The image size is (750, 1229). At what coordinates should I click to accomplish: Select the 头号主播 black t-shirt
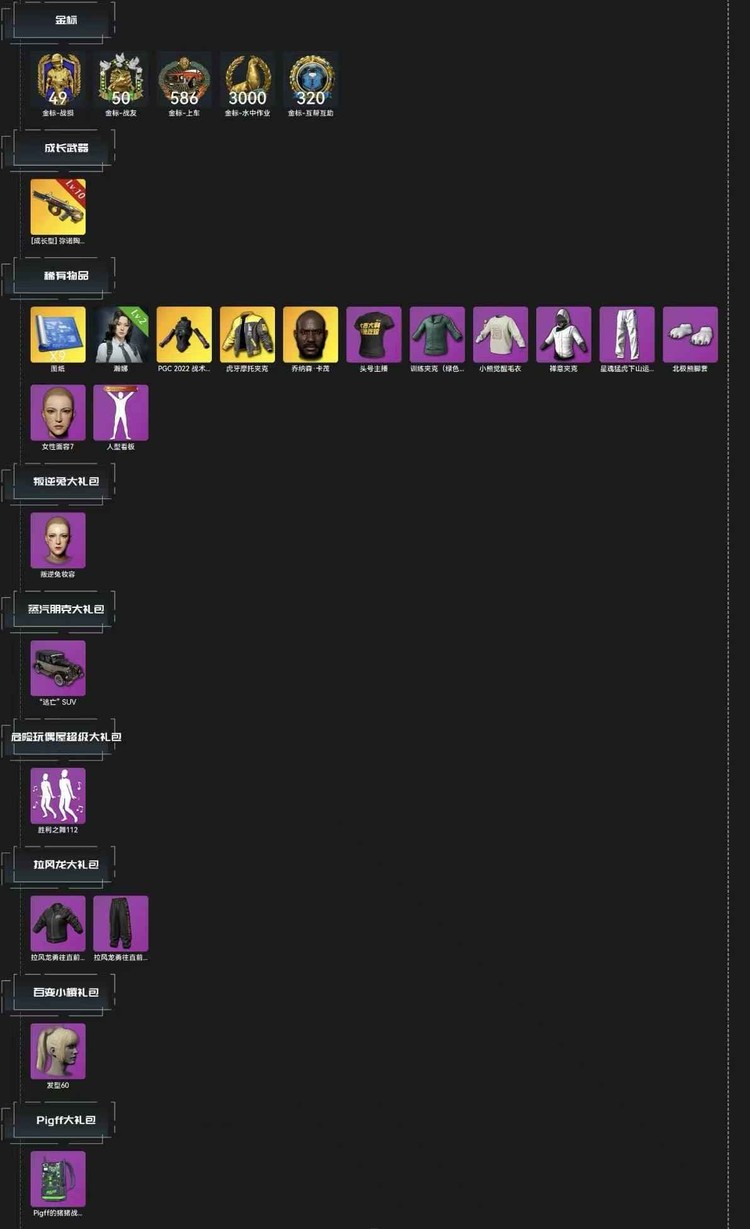tap(374, 334)
